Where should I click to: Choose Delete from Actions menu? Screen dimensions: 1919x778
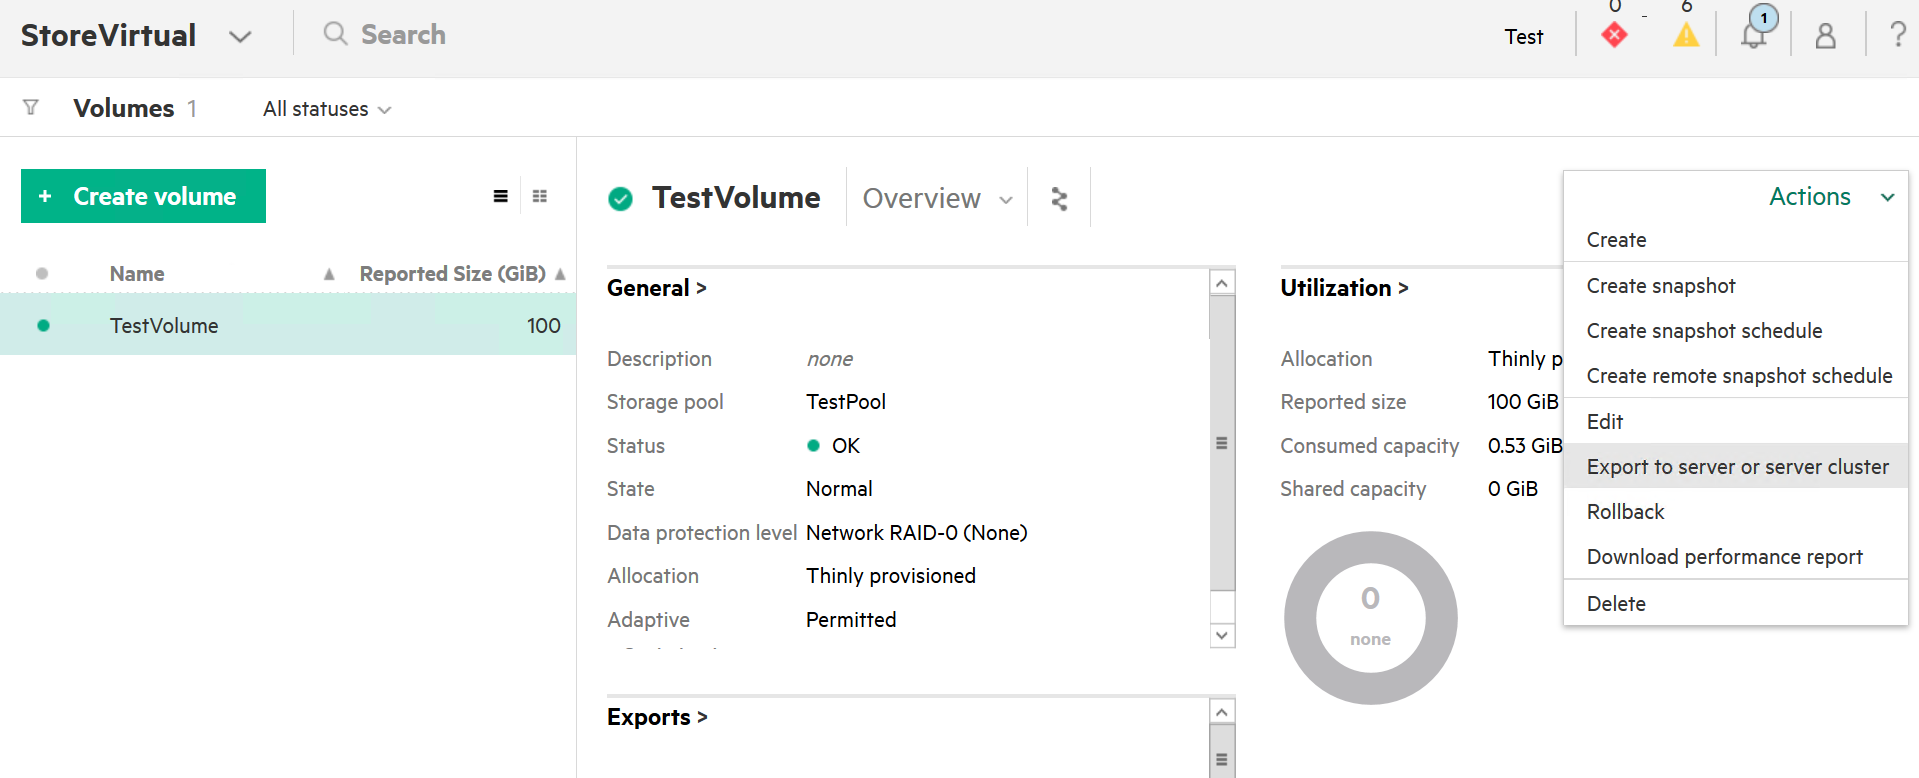click(1735, 604)
